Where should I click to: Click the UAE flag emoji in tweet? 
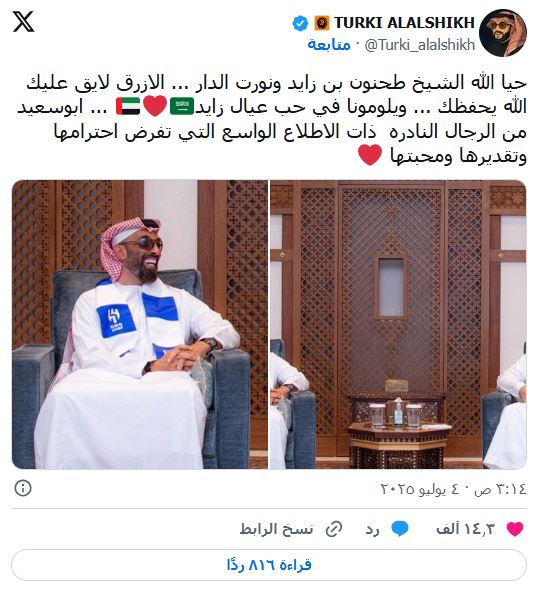(128, 107)
